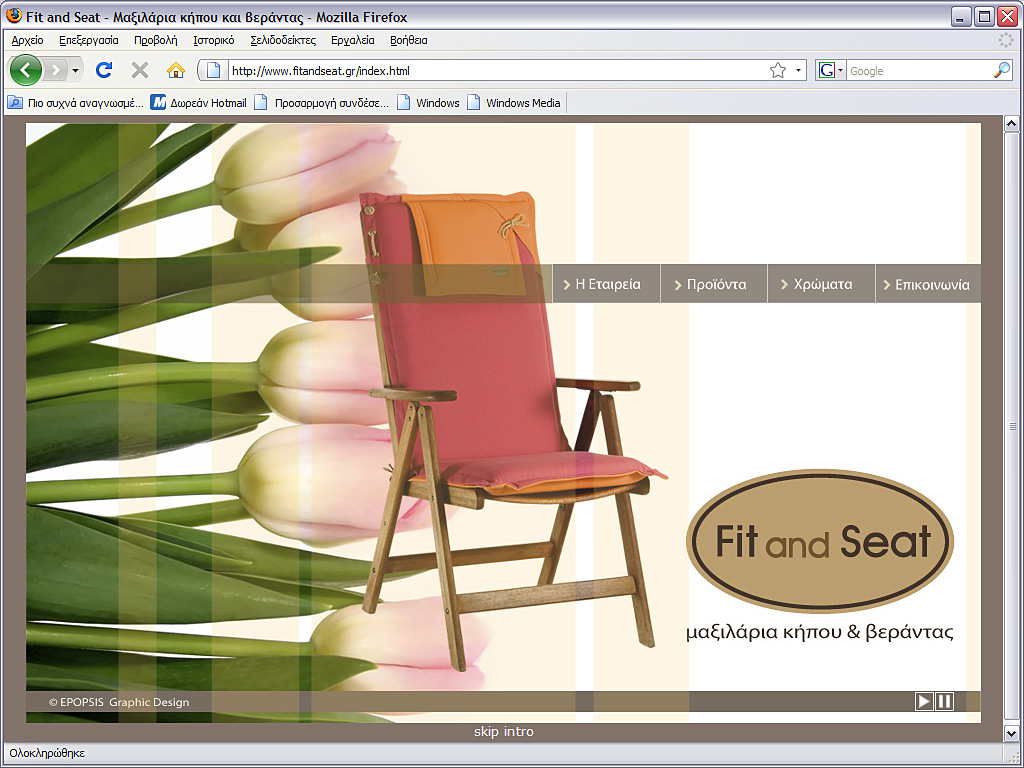This screenshot has width=1024, height=768.
Task: Reload the page with the Refresh icon
Action: click(104, 70)
